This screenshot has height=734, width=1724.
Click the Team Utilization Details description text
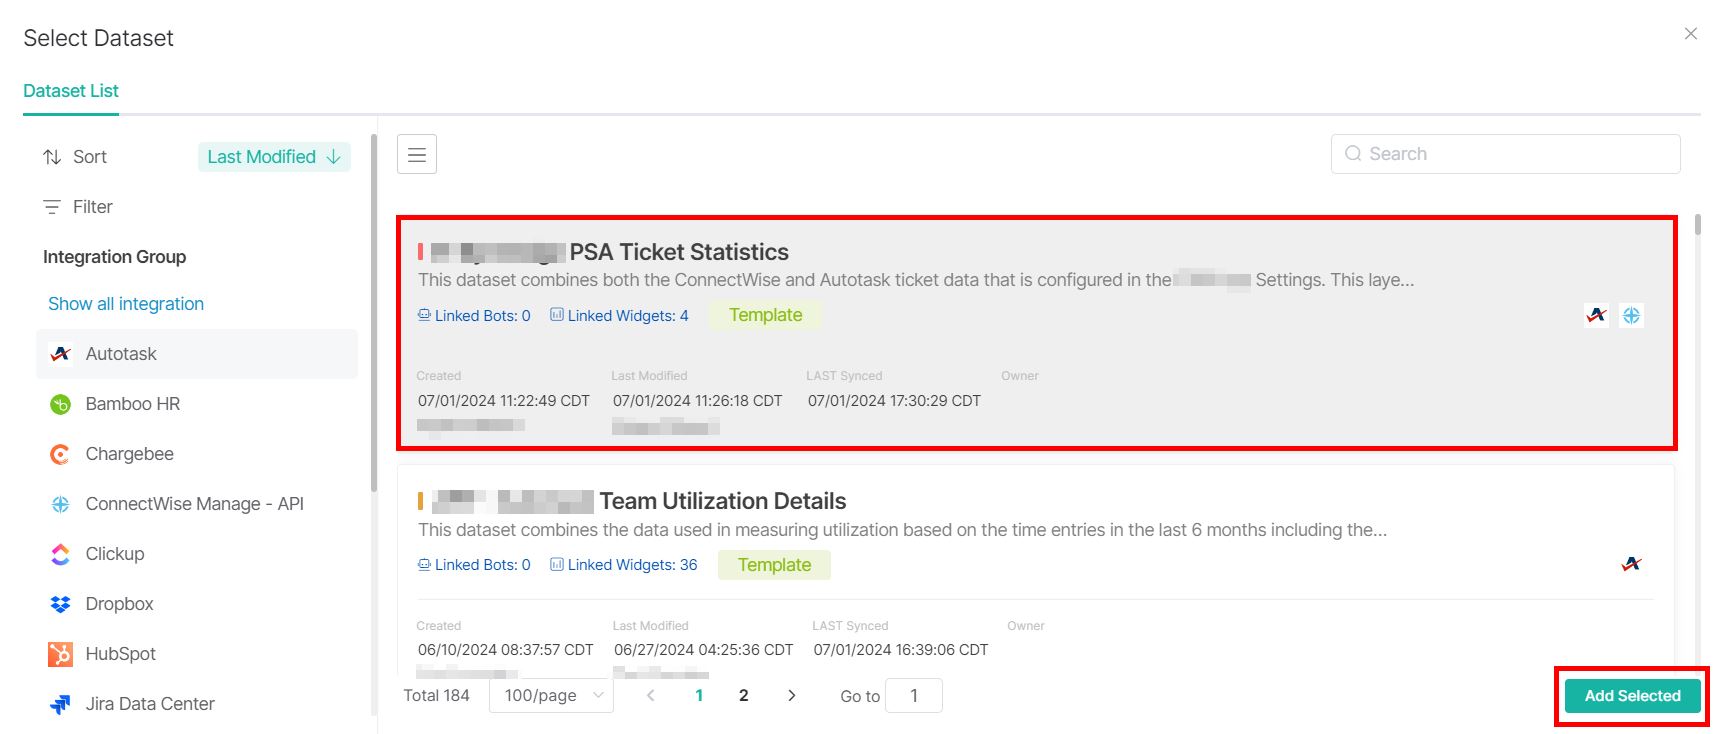click(903, 530)
